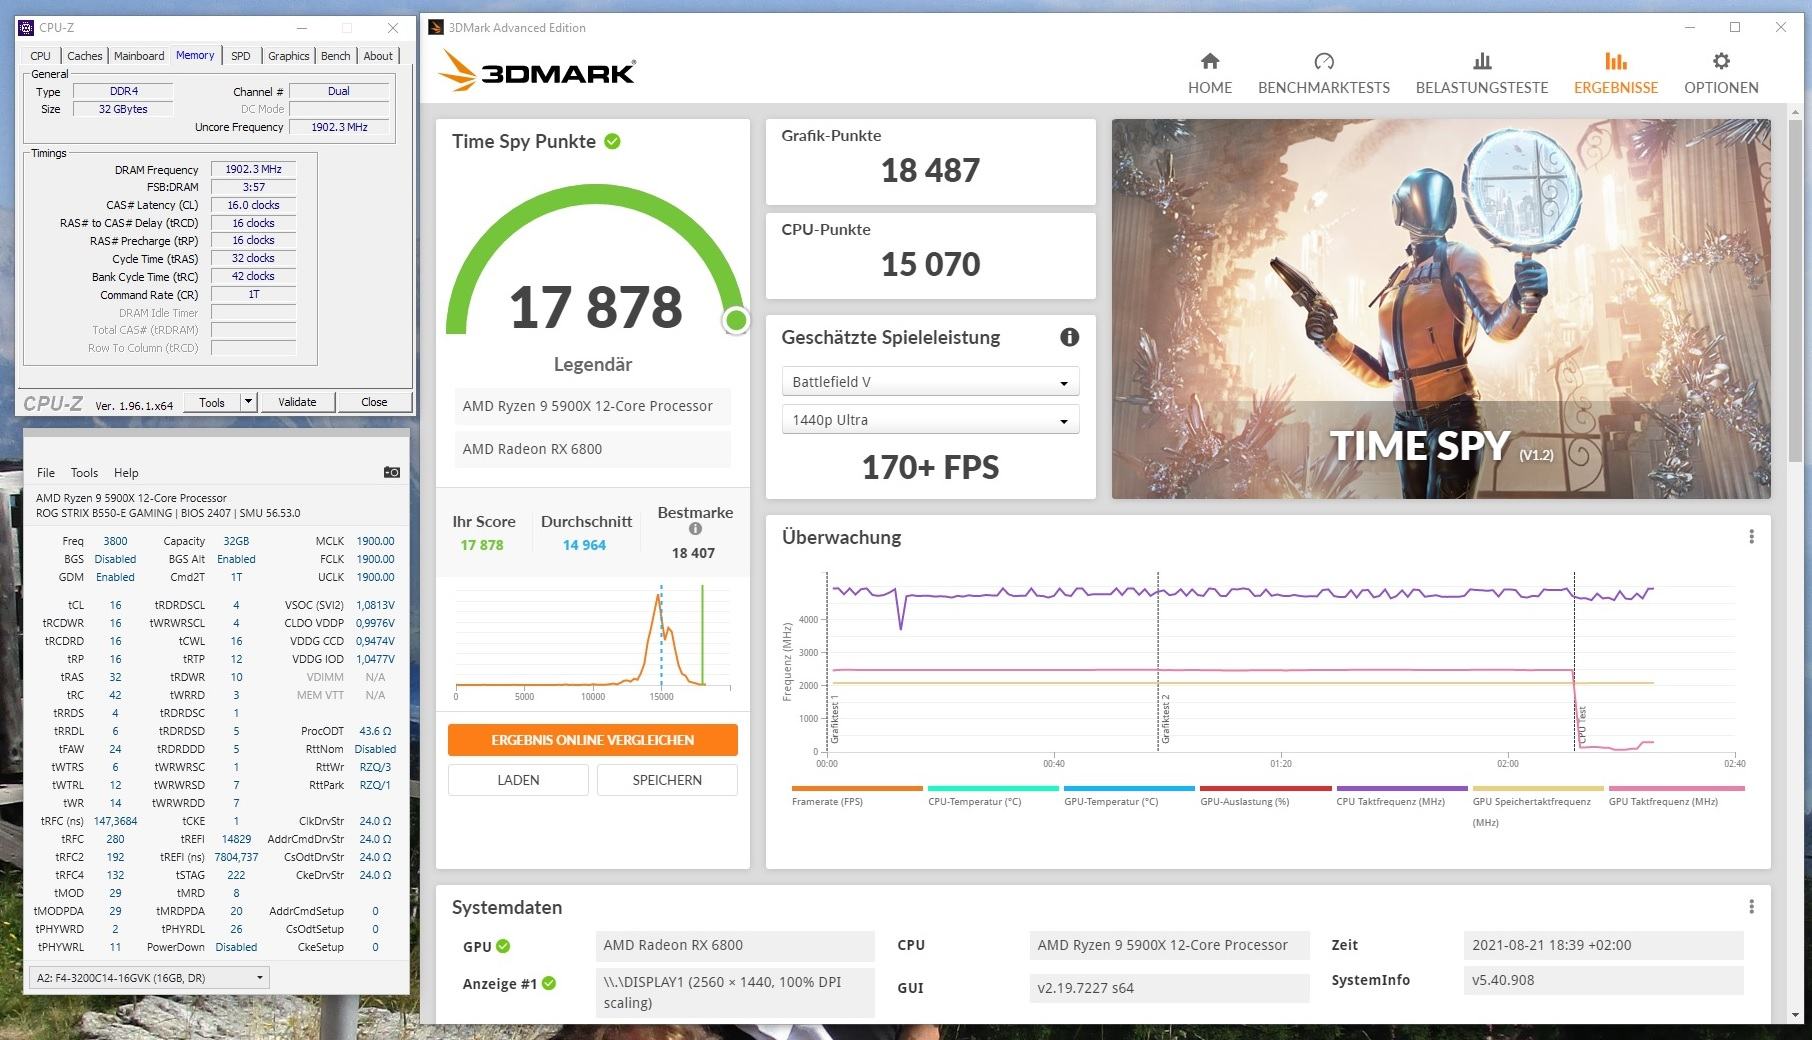Open the Bench tab in CPU-Z
Image resolution: width=1812 pixels, height=1040 pixels.
point(335,56)
